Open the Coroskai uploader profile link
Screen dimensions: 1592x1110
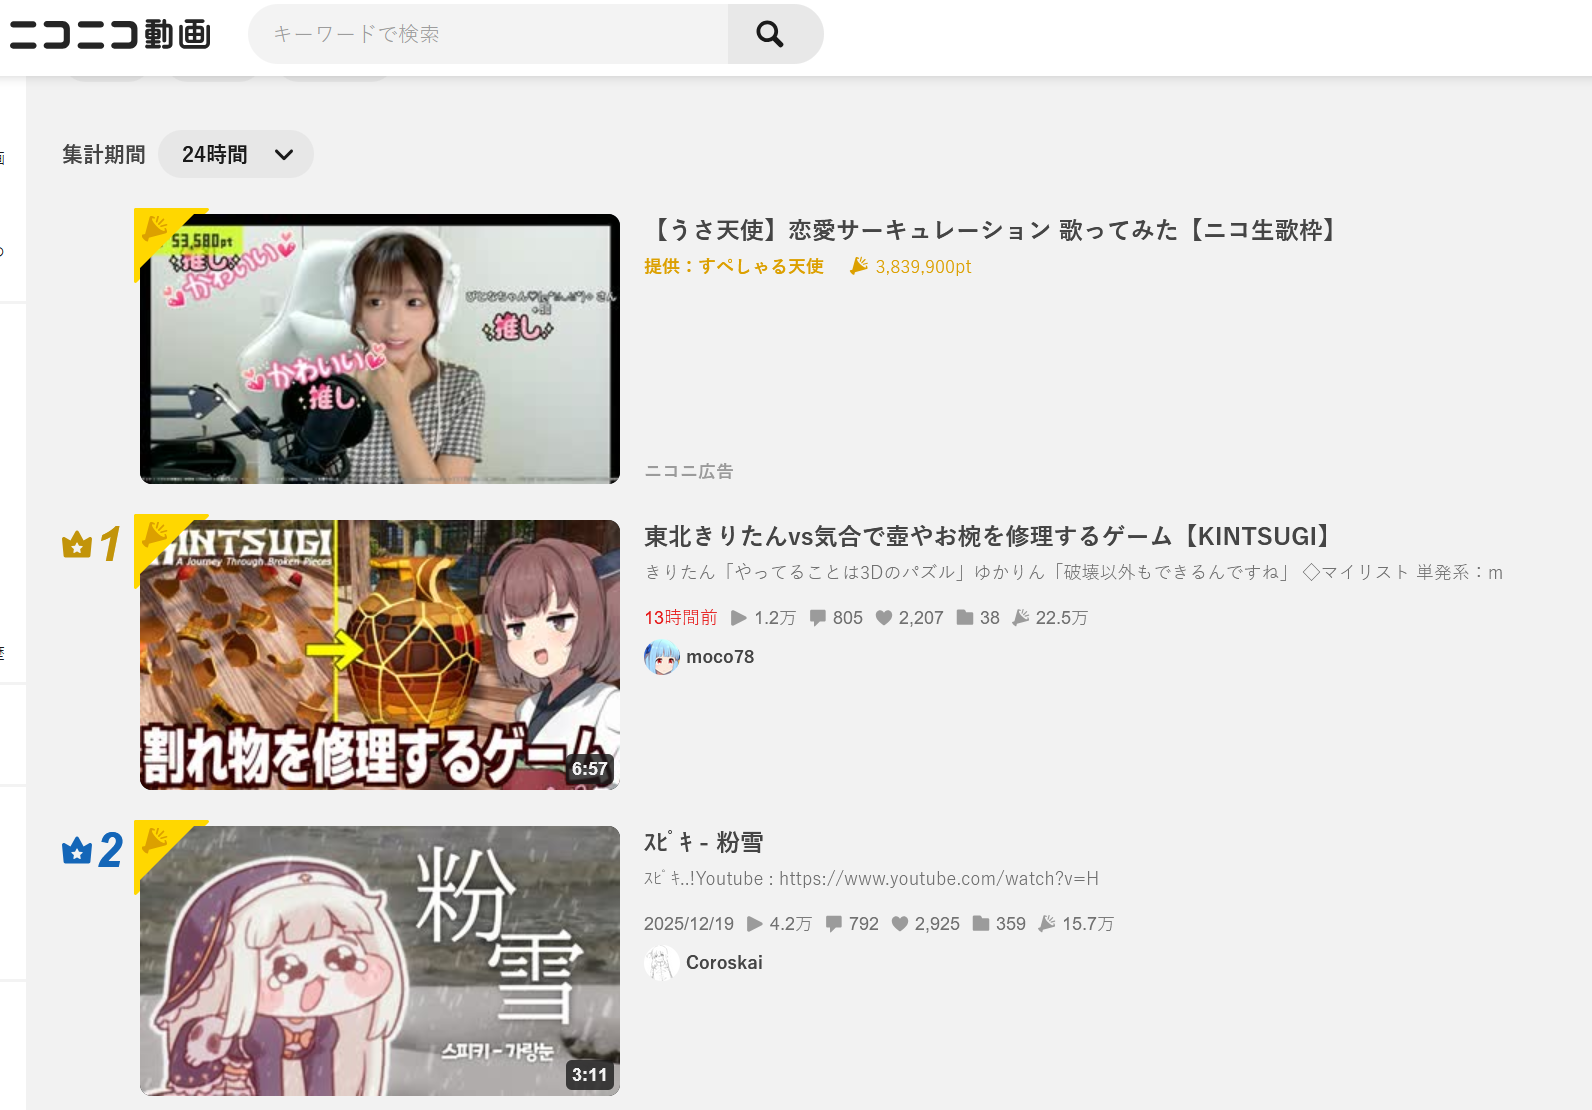pos(724,963)
